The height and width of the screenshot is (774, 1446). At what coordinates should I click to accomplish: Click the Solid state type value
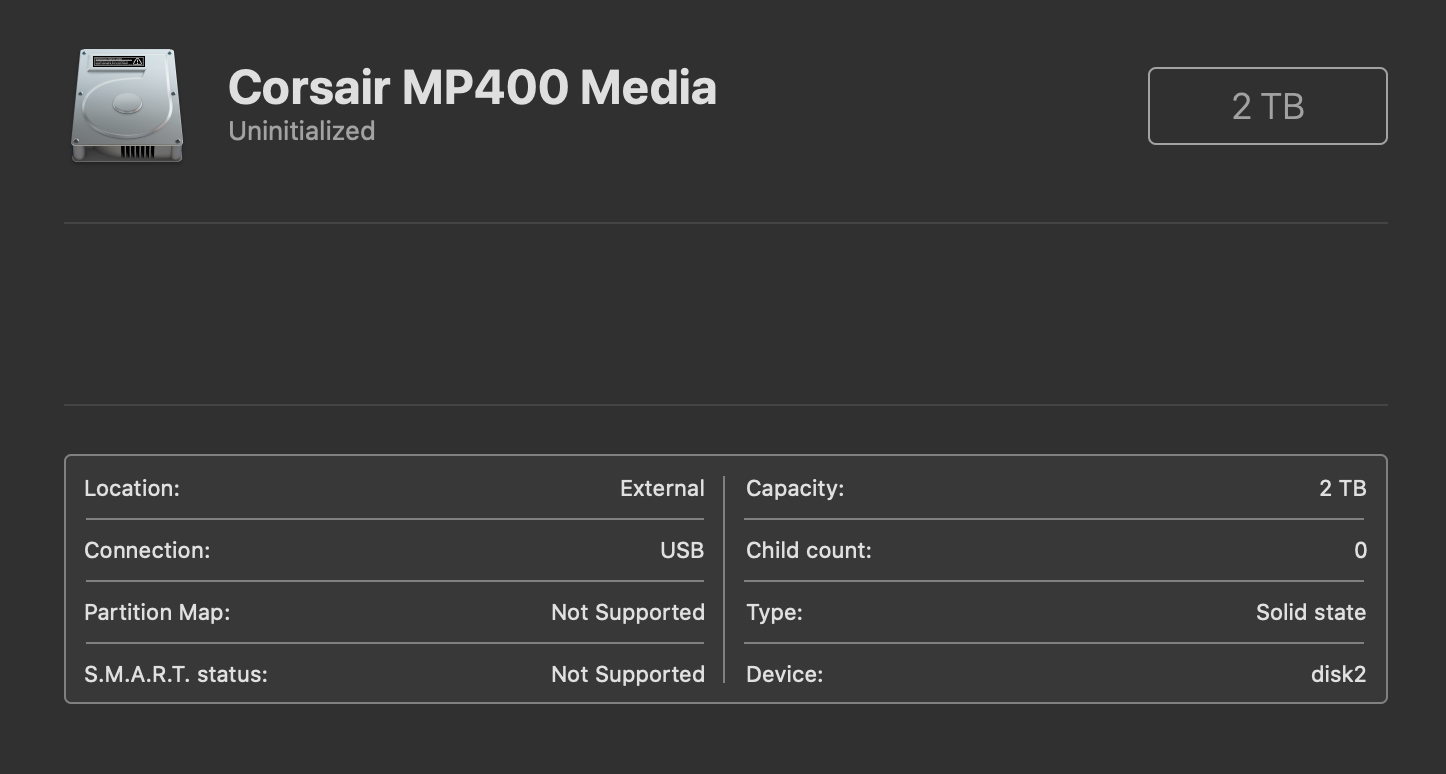(1311, 612)
